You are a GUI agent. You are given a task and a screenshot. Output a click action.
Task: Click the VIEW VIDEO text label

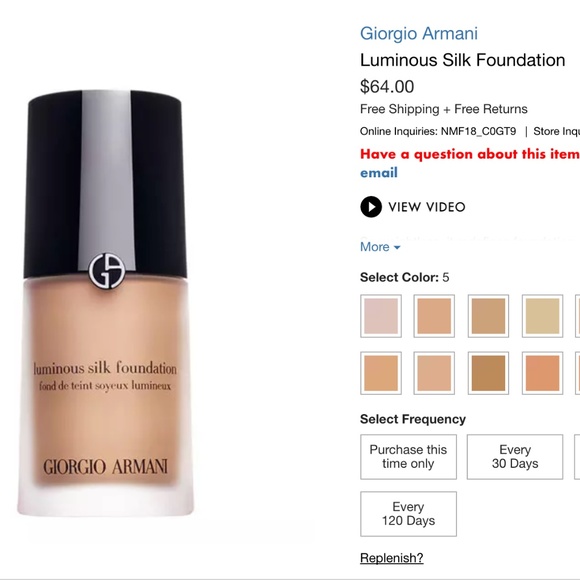click(427, 207)
